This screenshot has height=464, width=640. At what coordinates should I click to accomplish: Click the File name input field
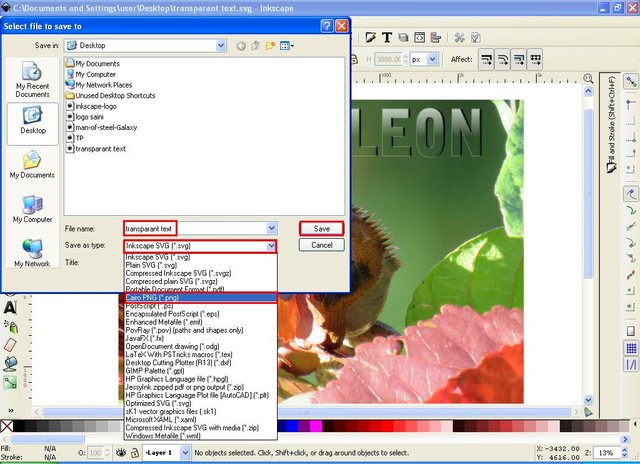point(195,229)
